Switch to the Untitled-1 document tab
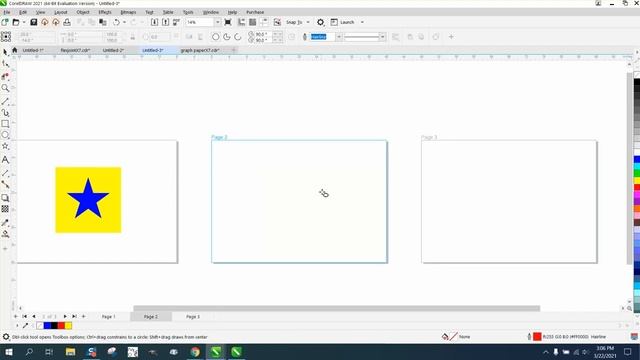640x360 pixels. [33, 50]
